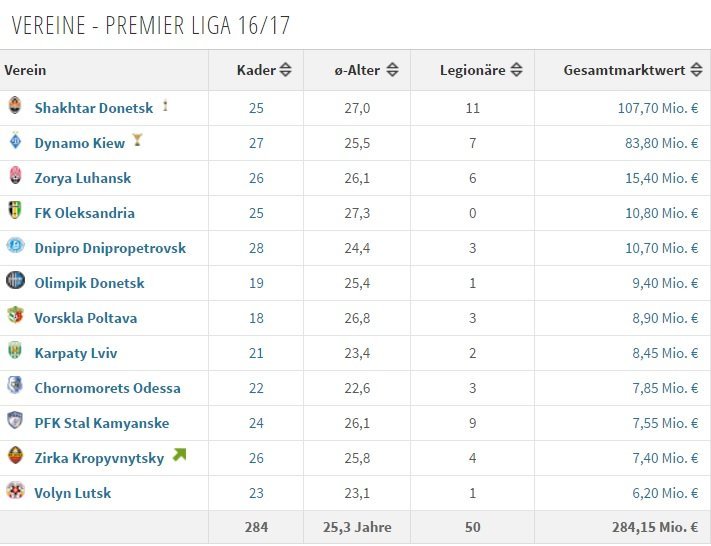Open the PFK Stal Kamyanske club link

[101, 423]
